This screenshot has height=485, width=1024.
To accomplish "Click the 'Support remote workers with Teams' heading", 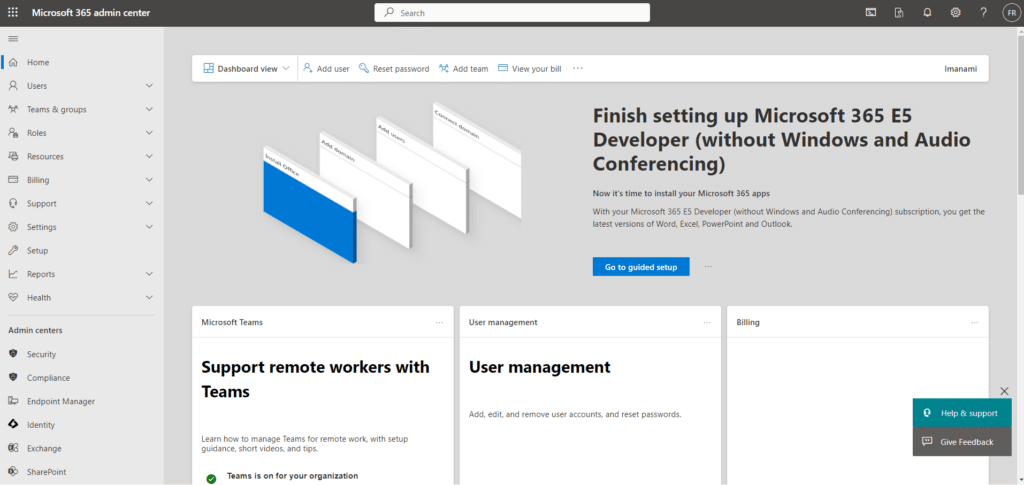I will point(315,379).
